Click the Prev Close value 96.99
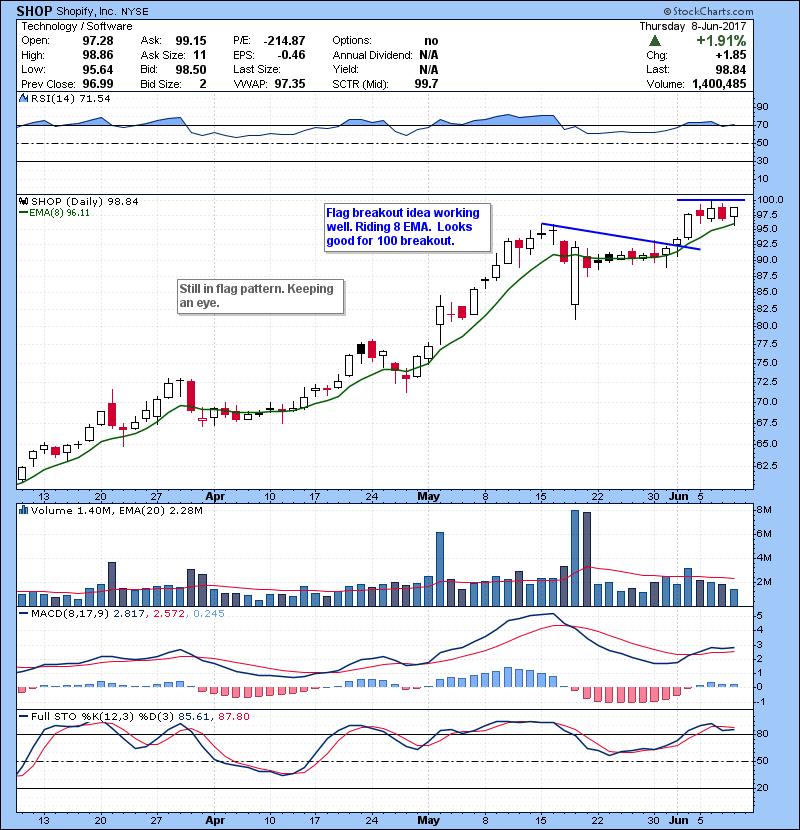The height and width of the screenshot is (830, 800). click(x=98, y=84)
